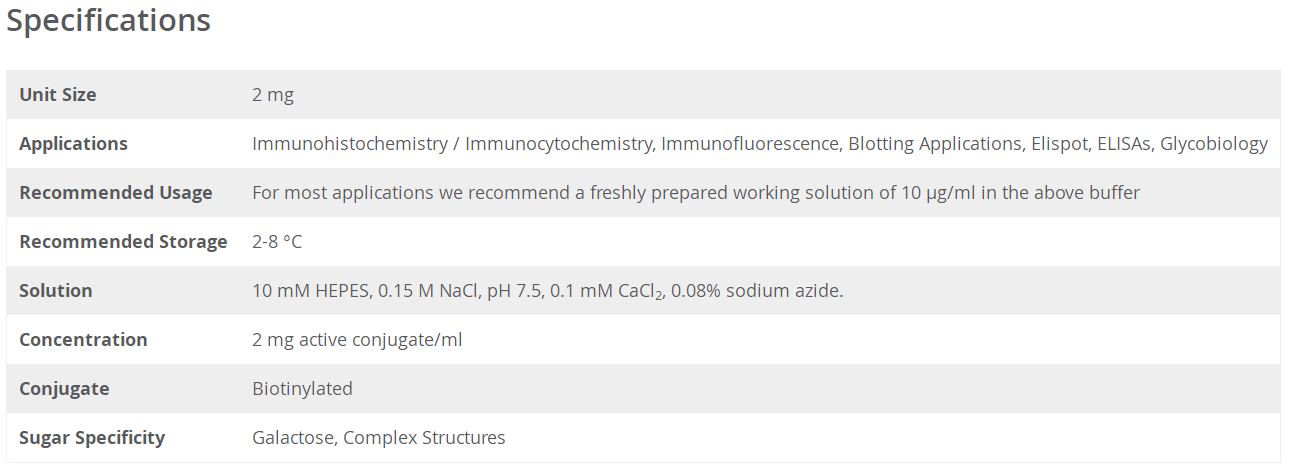Click the 2 mg active conjugate/ml value
1291x472 pixels.
pyautogui.click(x=357, y=340)
